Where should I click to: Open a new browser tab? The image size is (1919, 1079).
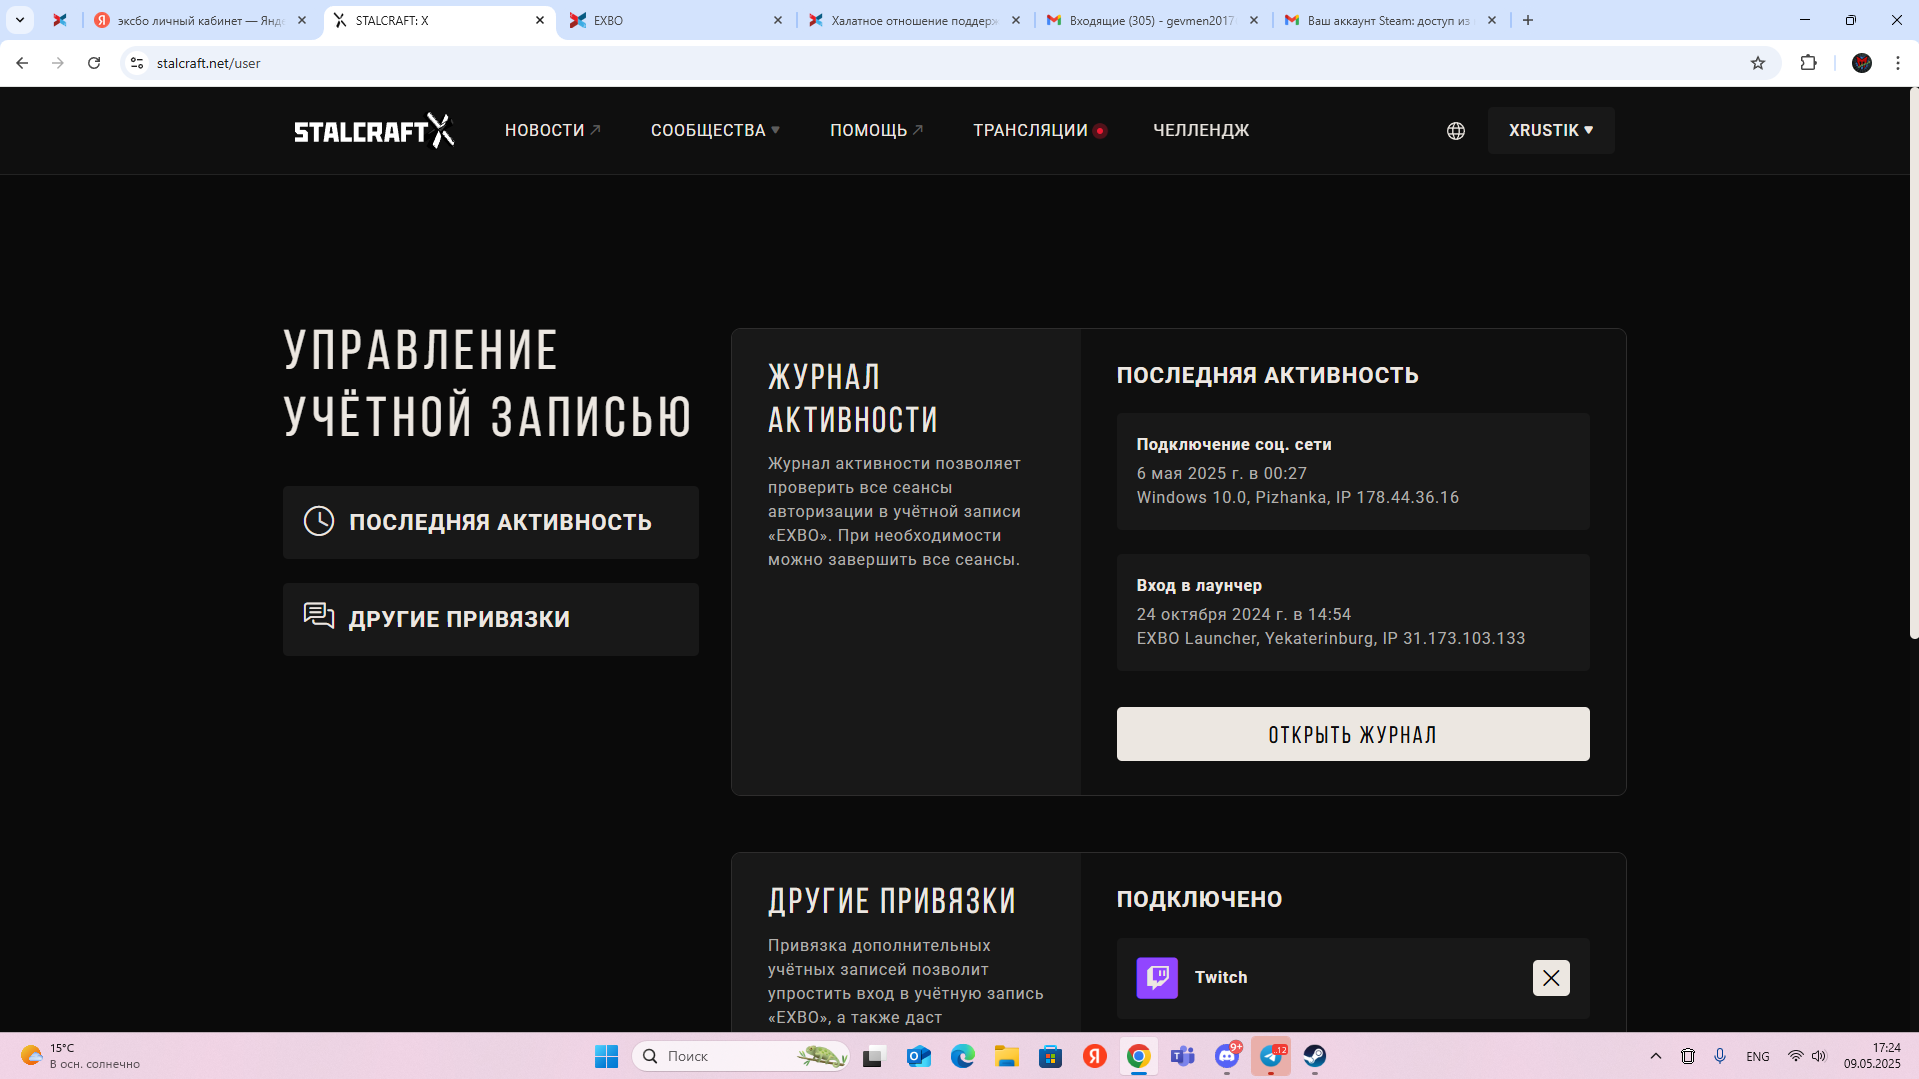point(1528,20)
